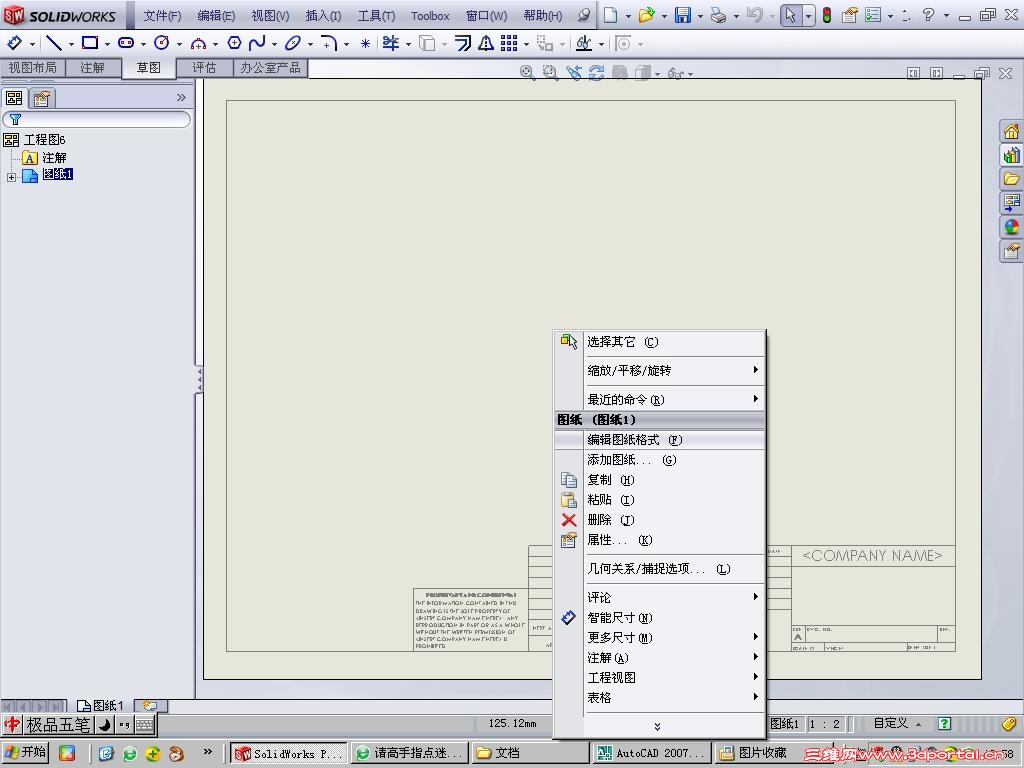Expand the 图纸1 tree node

click(x=11, y=176)
